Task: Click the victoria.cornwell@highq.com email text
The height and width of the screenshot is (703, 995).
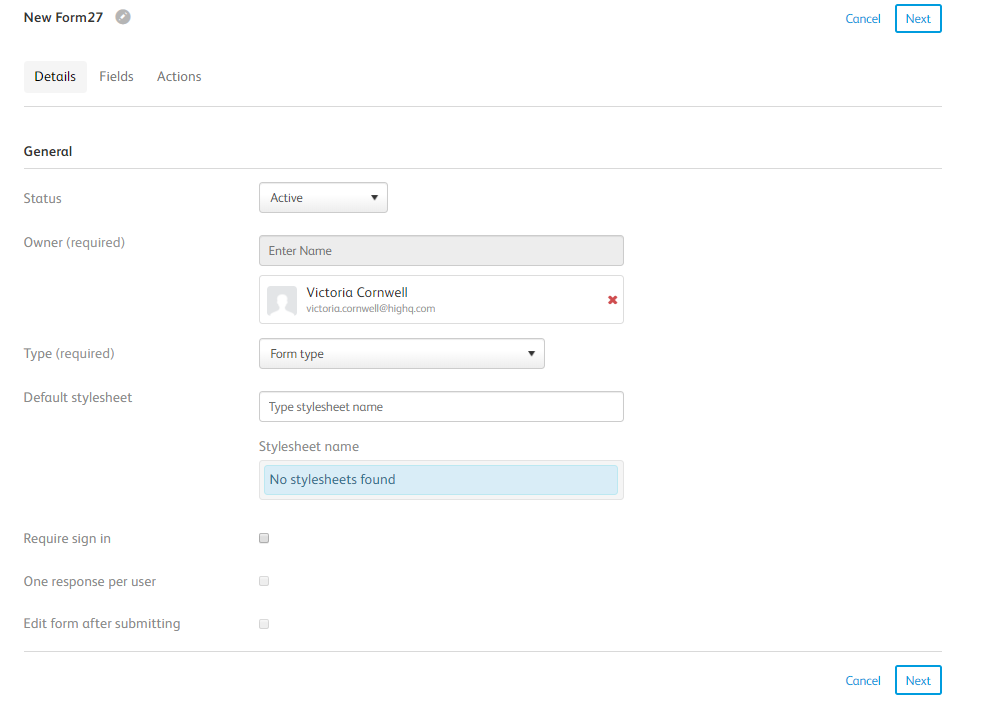Action: coord(370,309)
